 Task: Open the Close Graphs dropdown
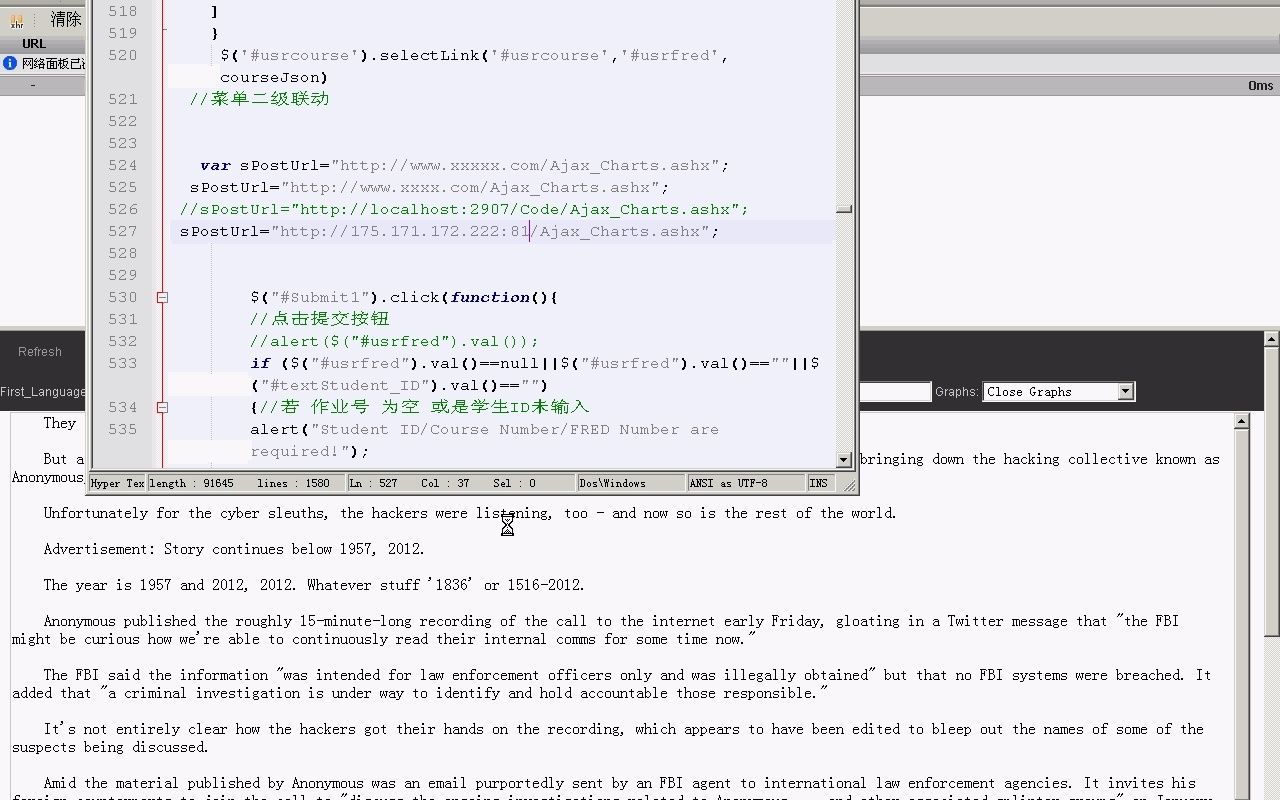pyautogui.click(x=1125, y=391)
